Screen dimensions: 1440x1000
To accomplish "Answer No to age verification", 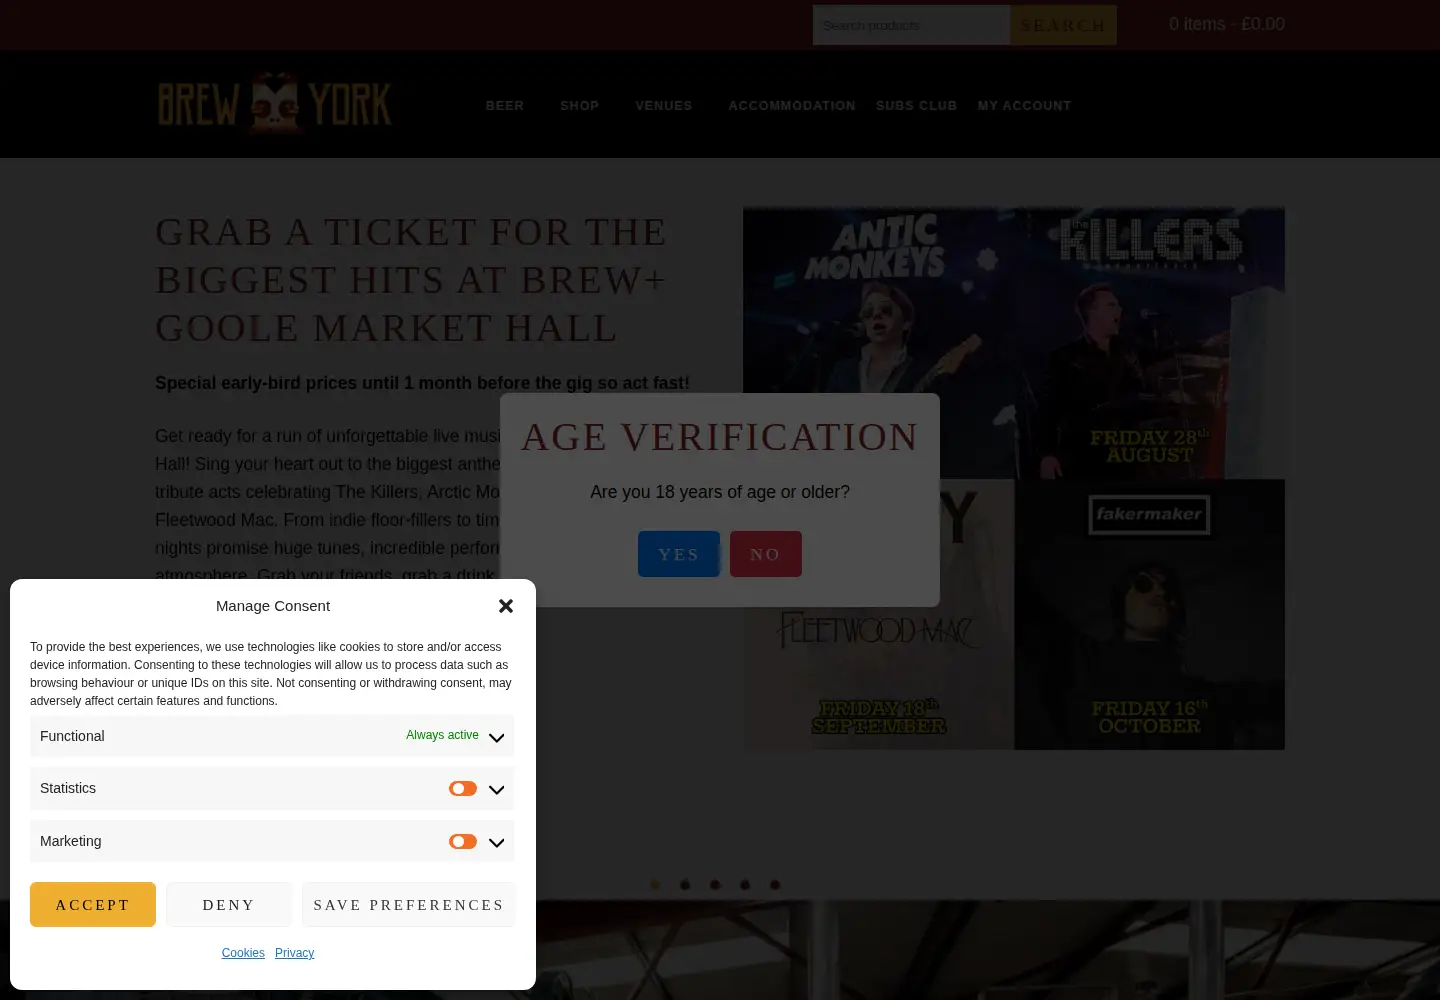I will tap(766, 554).
